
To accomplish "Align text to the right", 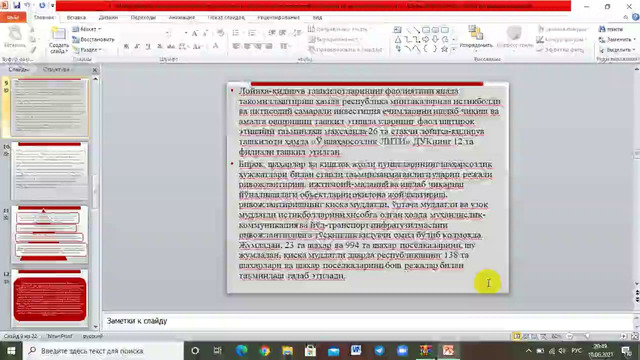I will [x=258, y=47].
